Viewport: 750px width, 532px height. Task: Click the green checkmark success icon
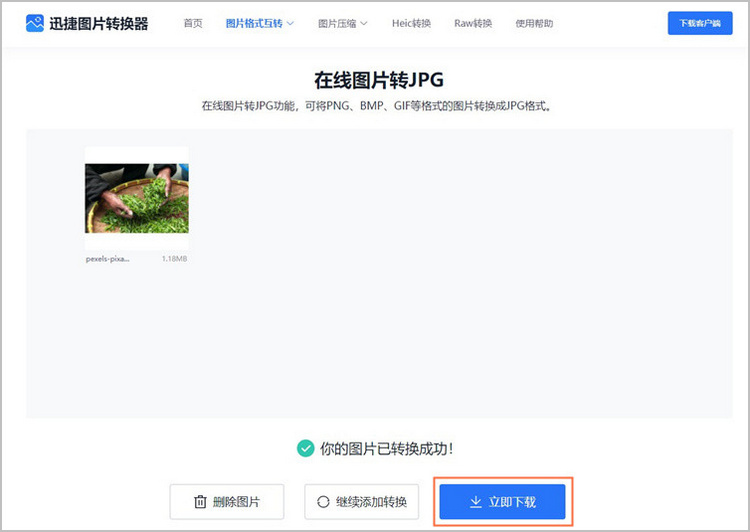tap(306, 449)
